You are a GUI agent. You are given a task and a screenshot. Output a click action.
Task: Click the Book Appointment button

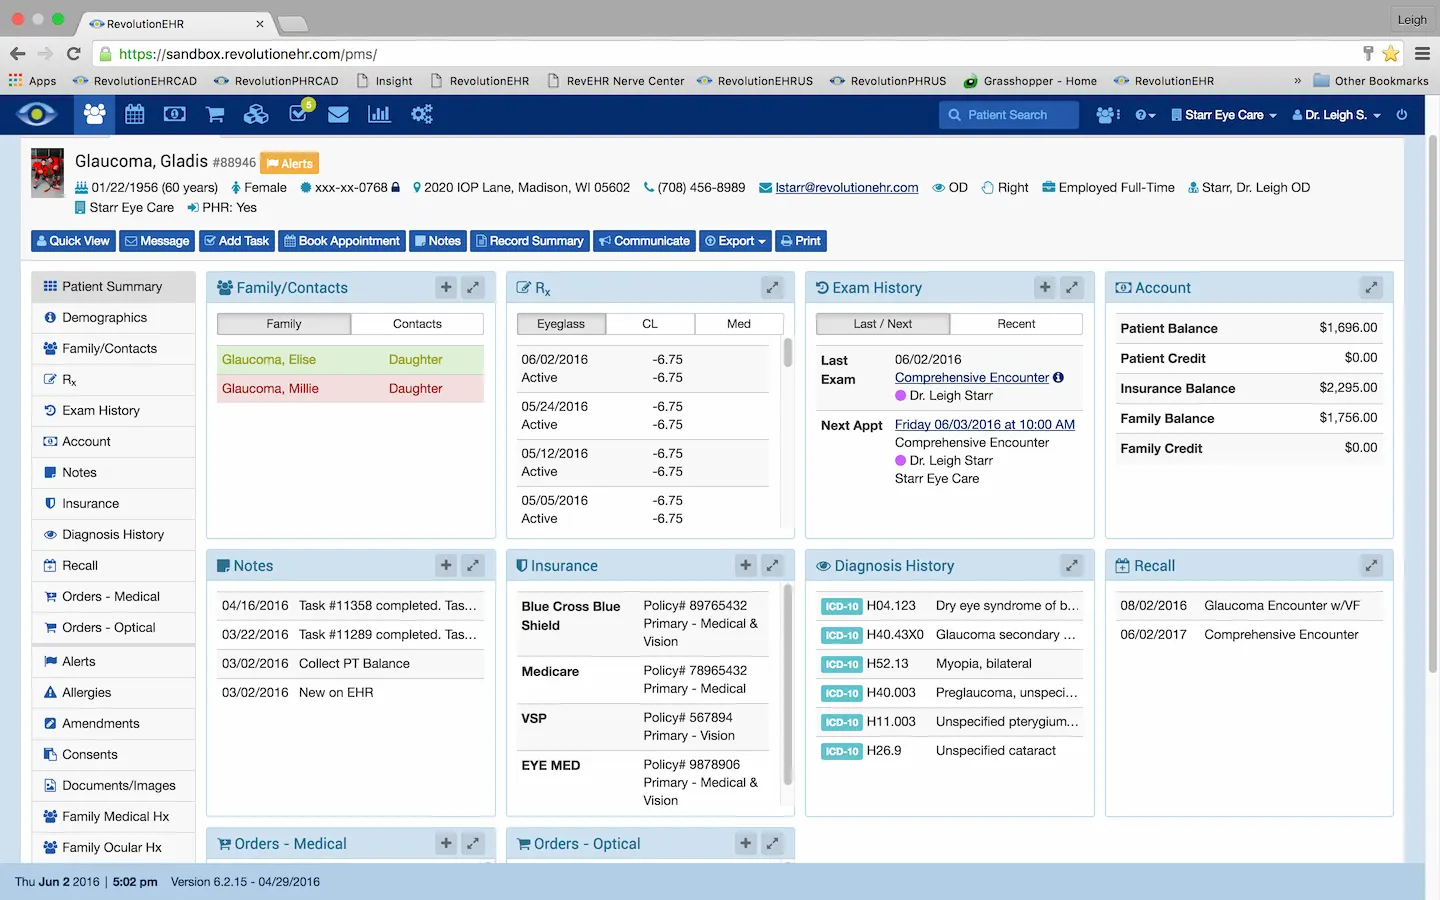(341, 240)
